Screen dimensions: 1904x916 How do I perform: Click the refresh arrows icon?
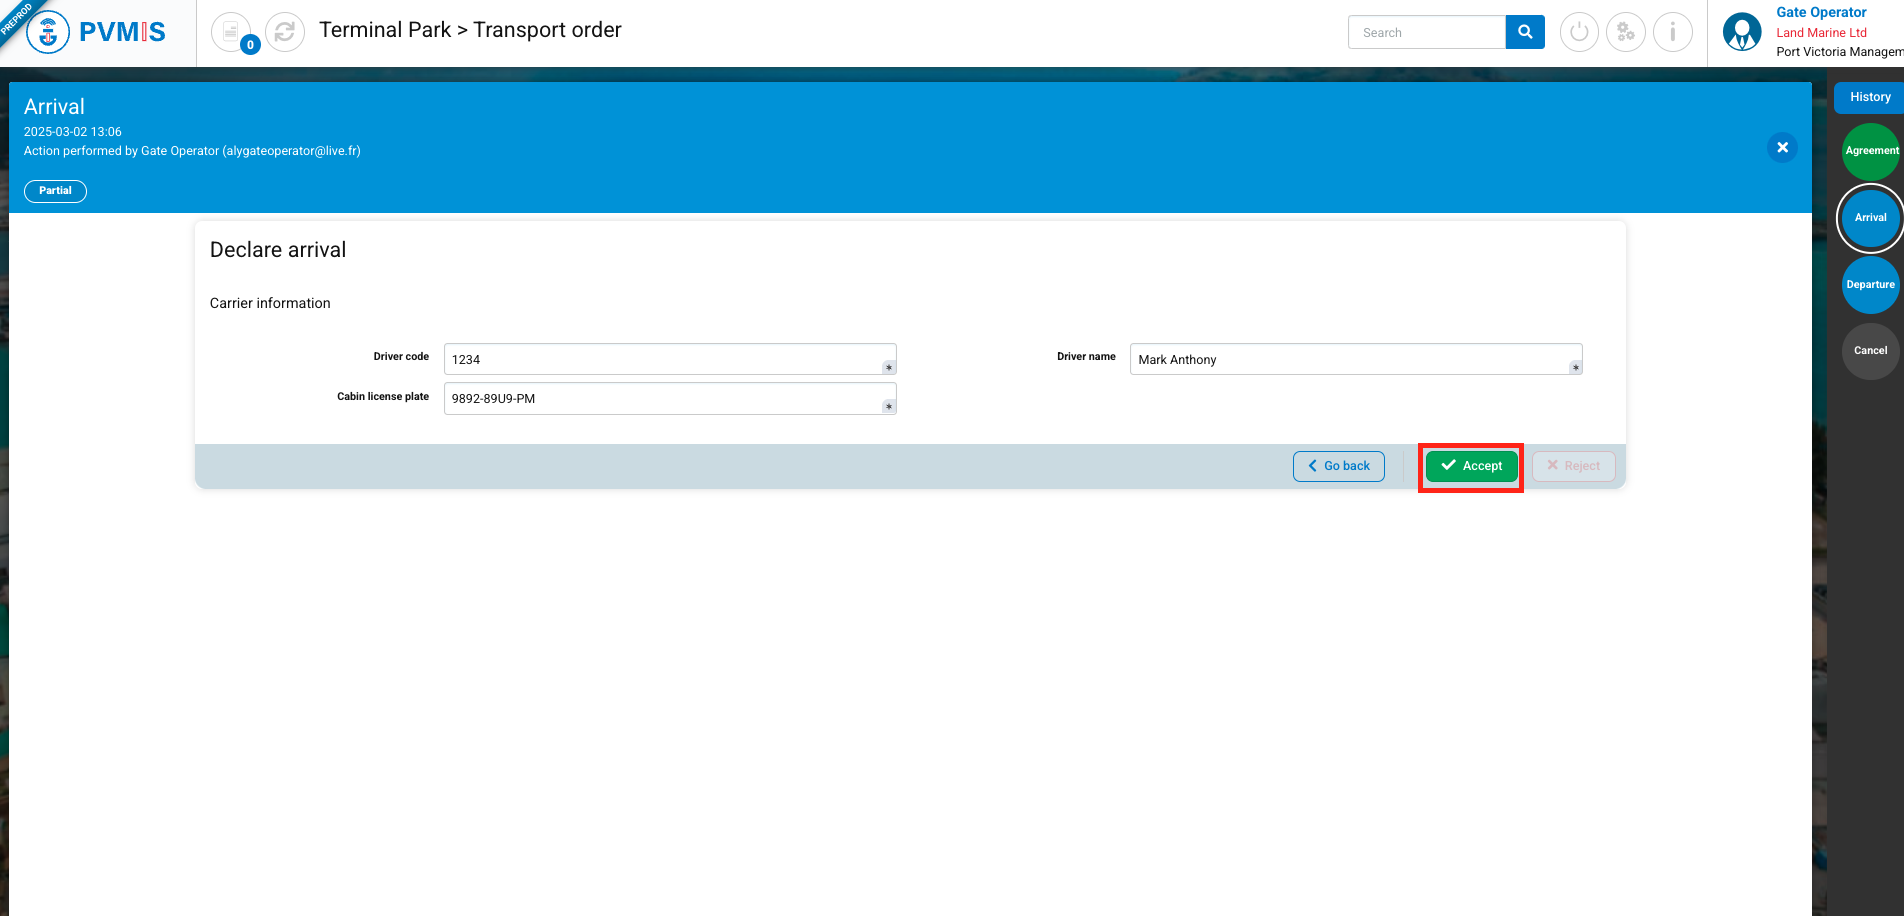[x=285, y=32]
